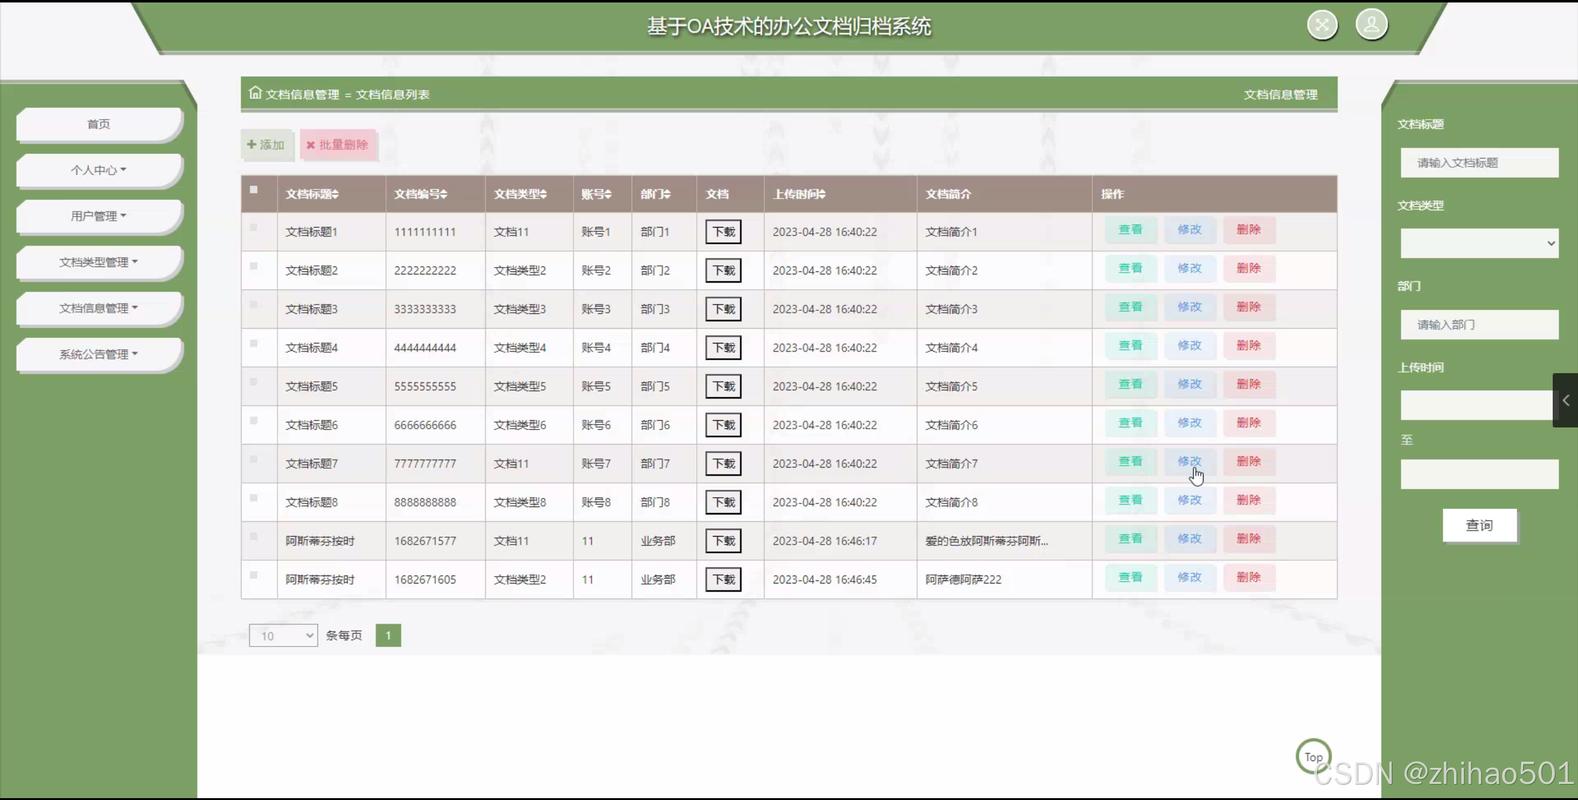
Task: Click the user profile avatar icon
Action: pos(1371,25)
